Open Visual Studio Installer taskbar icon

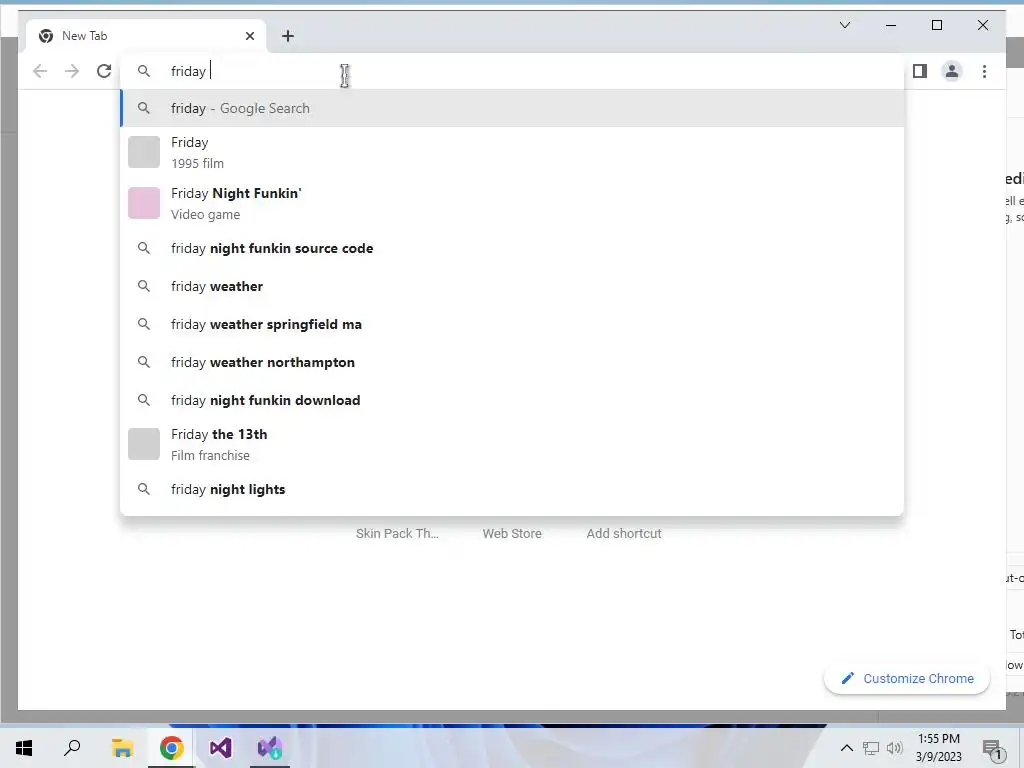point(270,748)
